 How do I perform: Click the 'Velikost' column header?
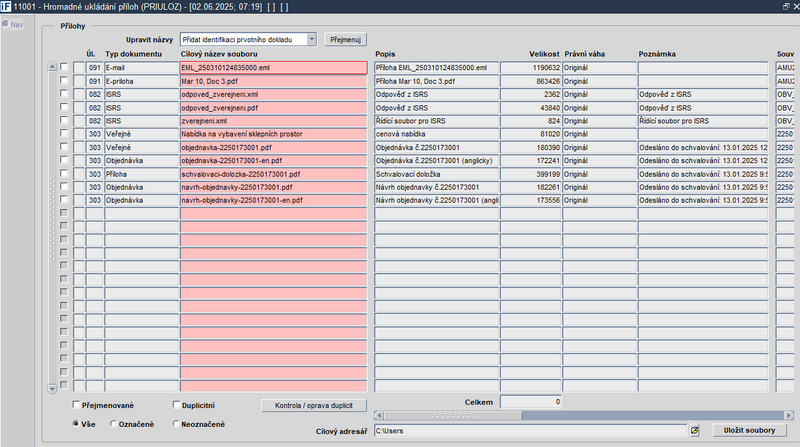[x=544, y=54]
